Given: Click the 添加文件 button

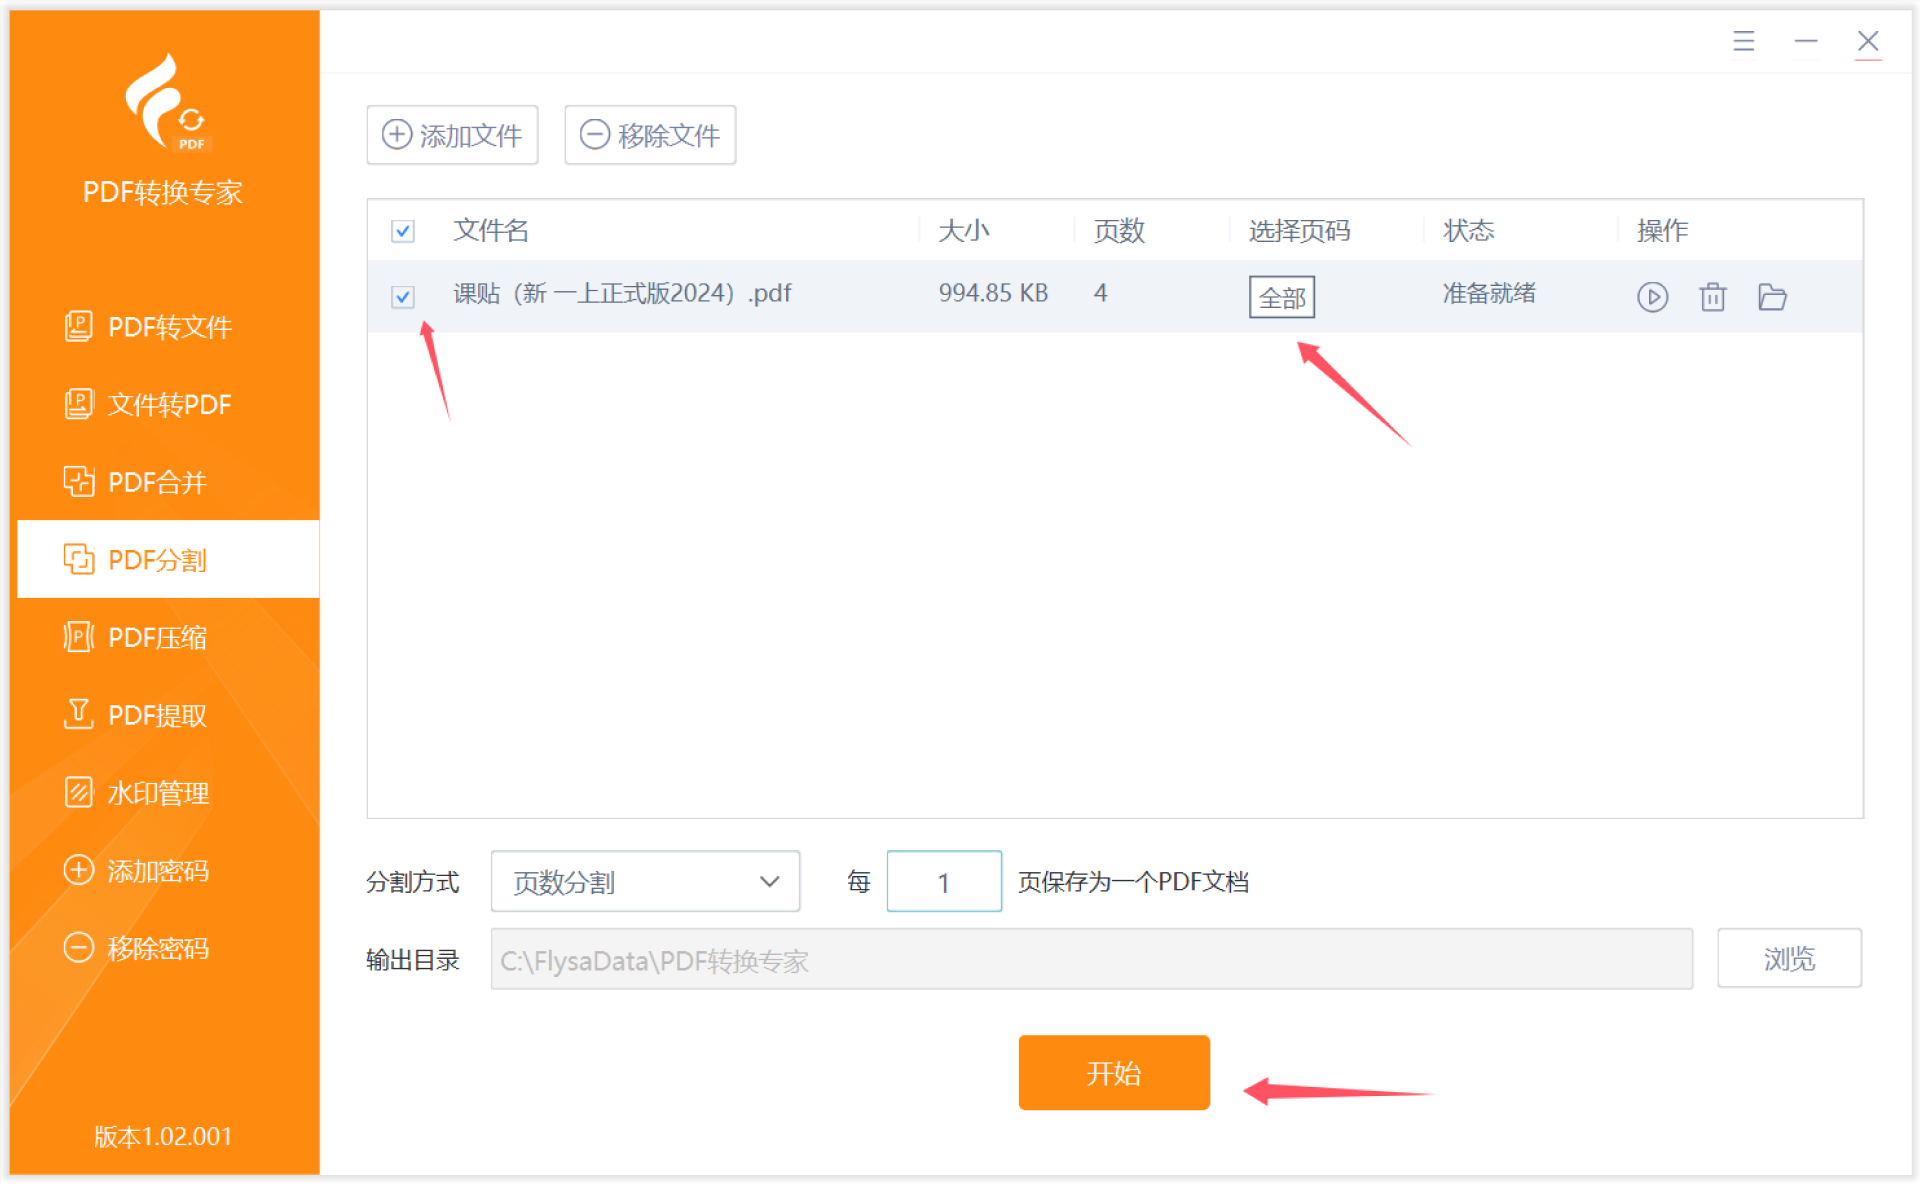Looking at the screenshot, I should click(x=452, y=135).
